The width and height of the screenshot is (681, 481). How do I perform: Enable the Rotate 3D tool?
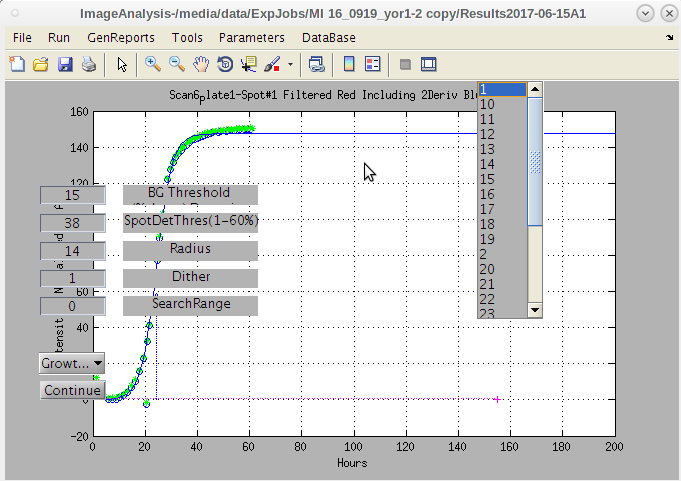pos(225,64)
